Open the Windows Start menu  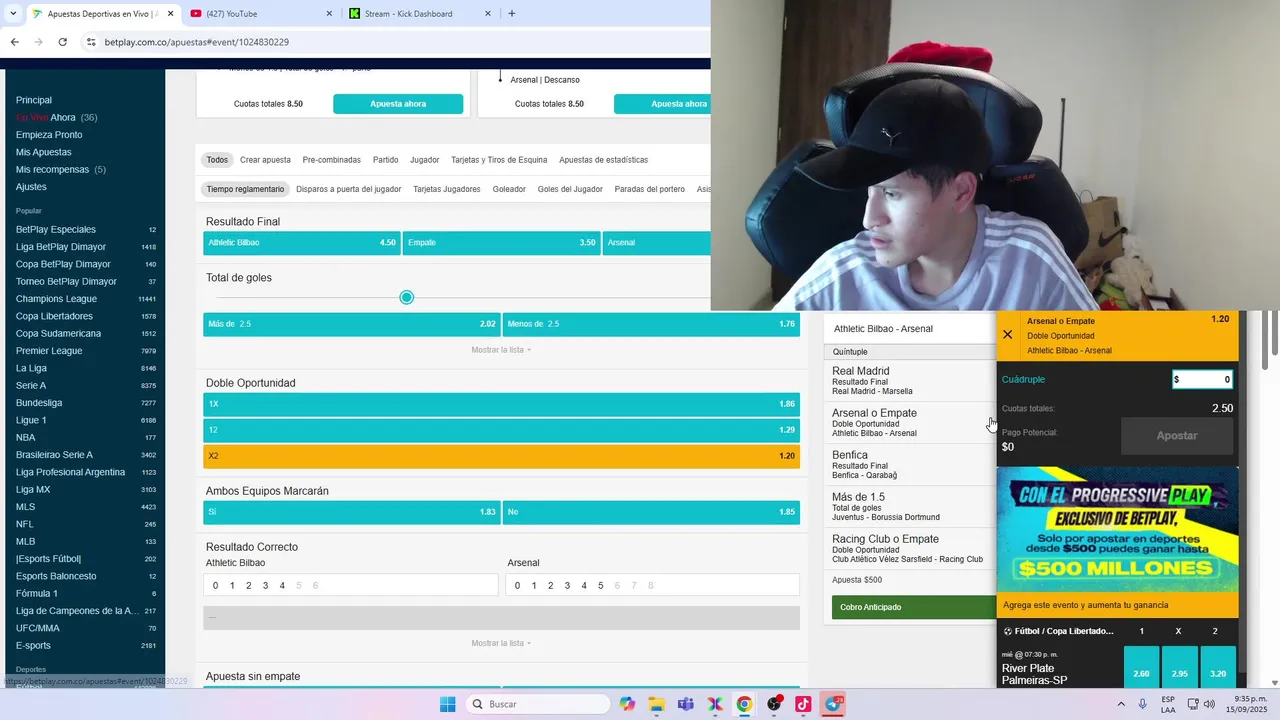(447, 704)
